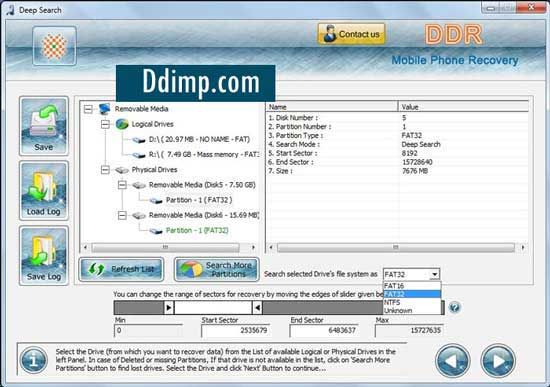Click the '15728640' end sector value

pos(417,162)
